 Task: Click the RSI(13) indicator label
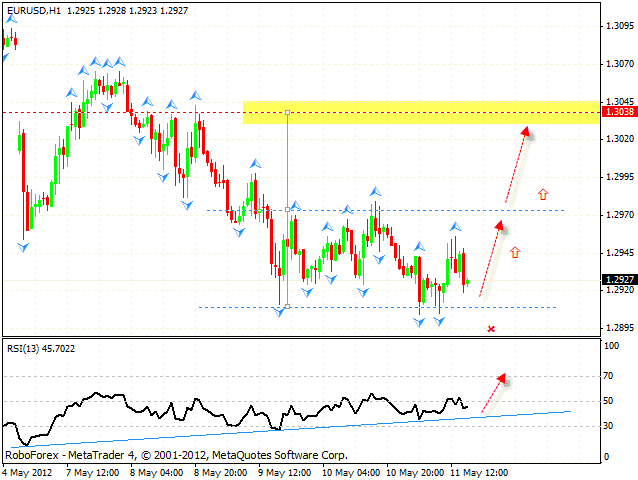click(42, 349)
